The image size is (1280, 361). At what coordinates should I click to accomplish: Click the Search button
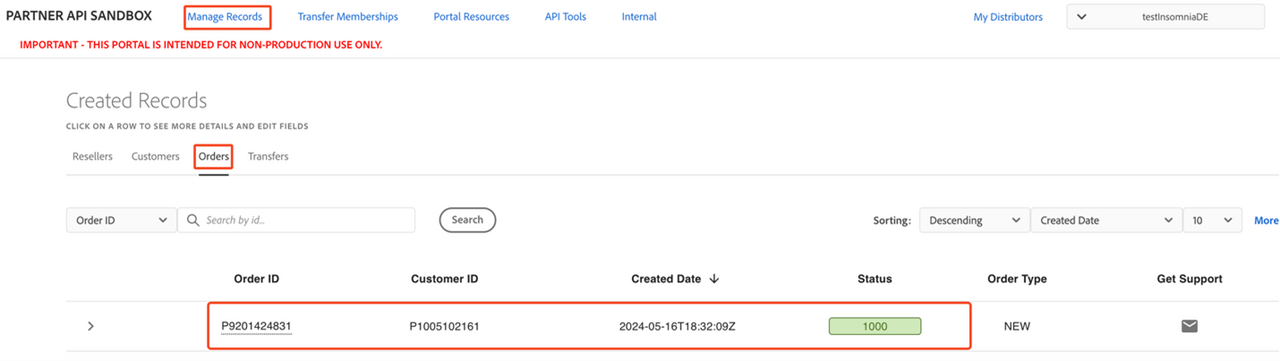(467, 220)
